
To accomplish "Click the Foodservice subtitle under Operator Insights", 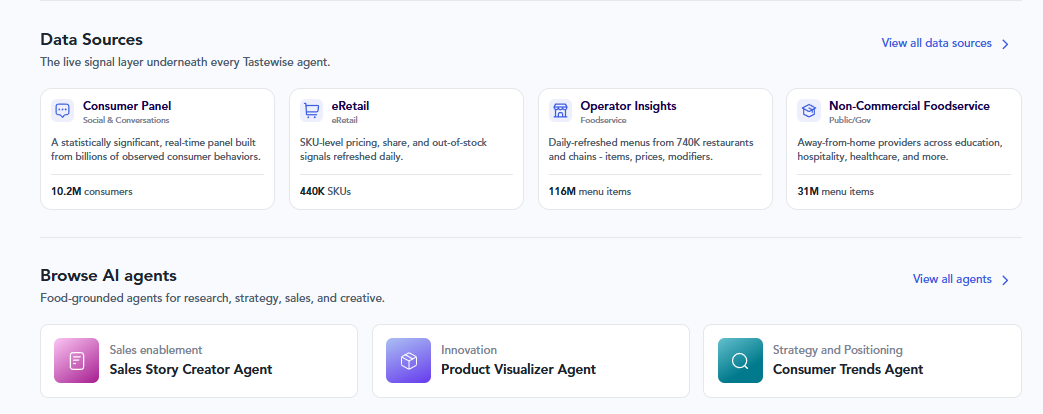I will [x=603, y=120].
